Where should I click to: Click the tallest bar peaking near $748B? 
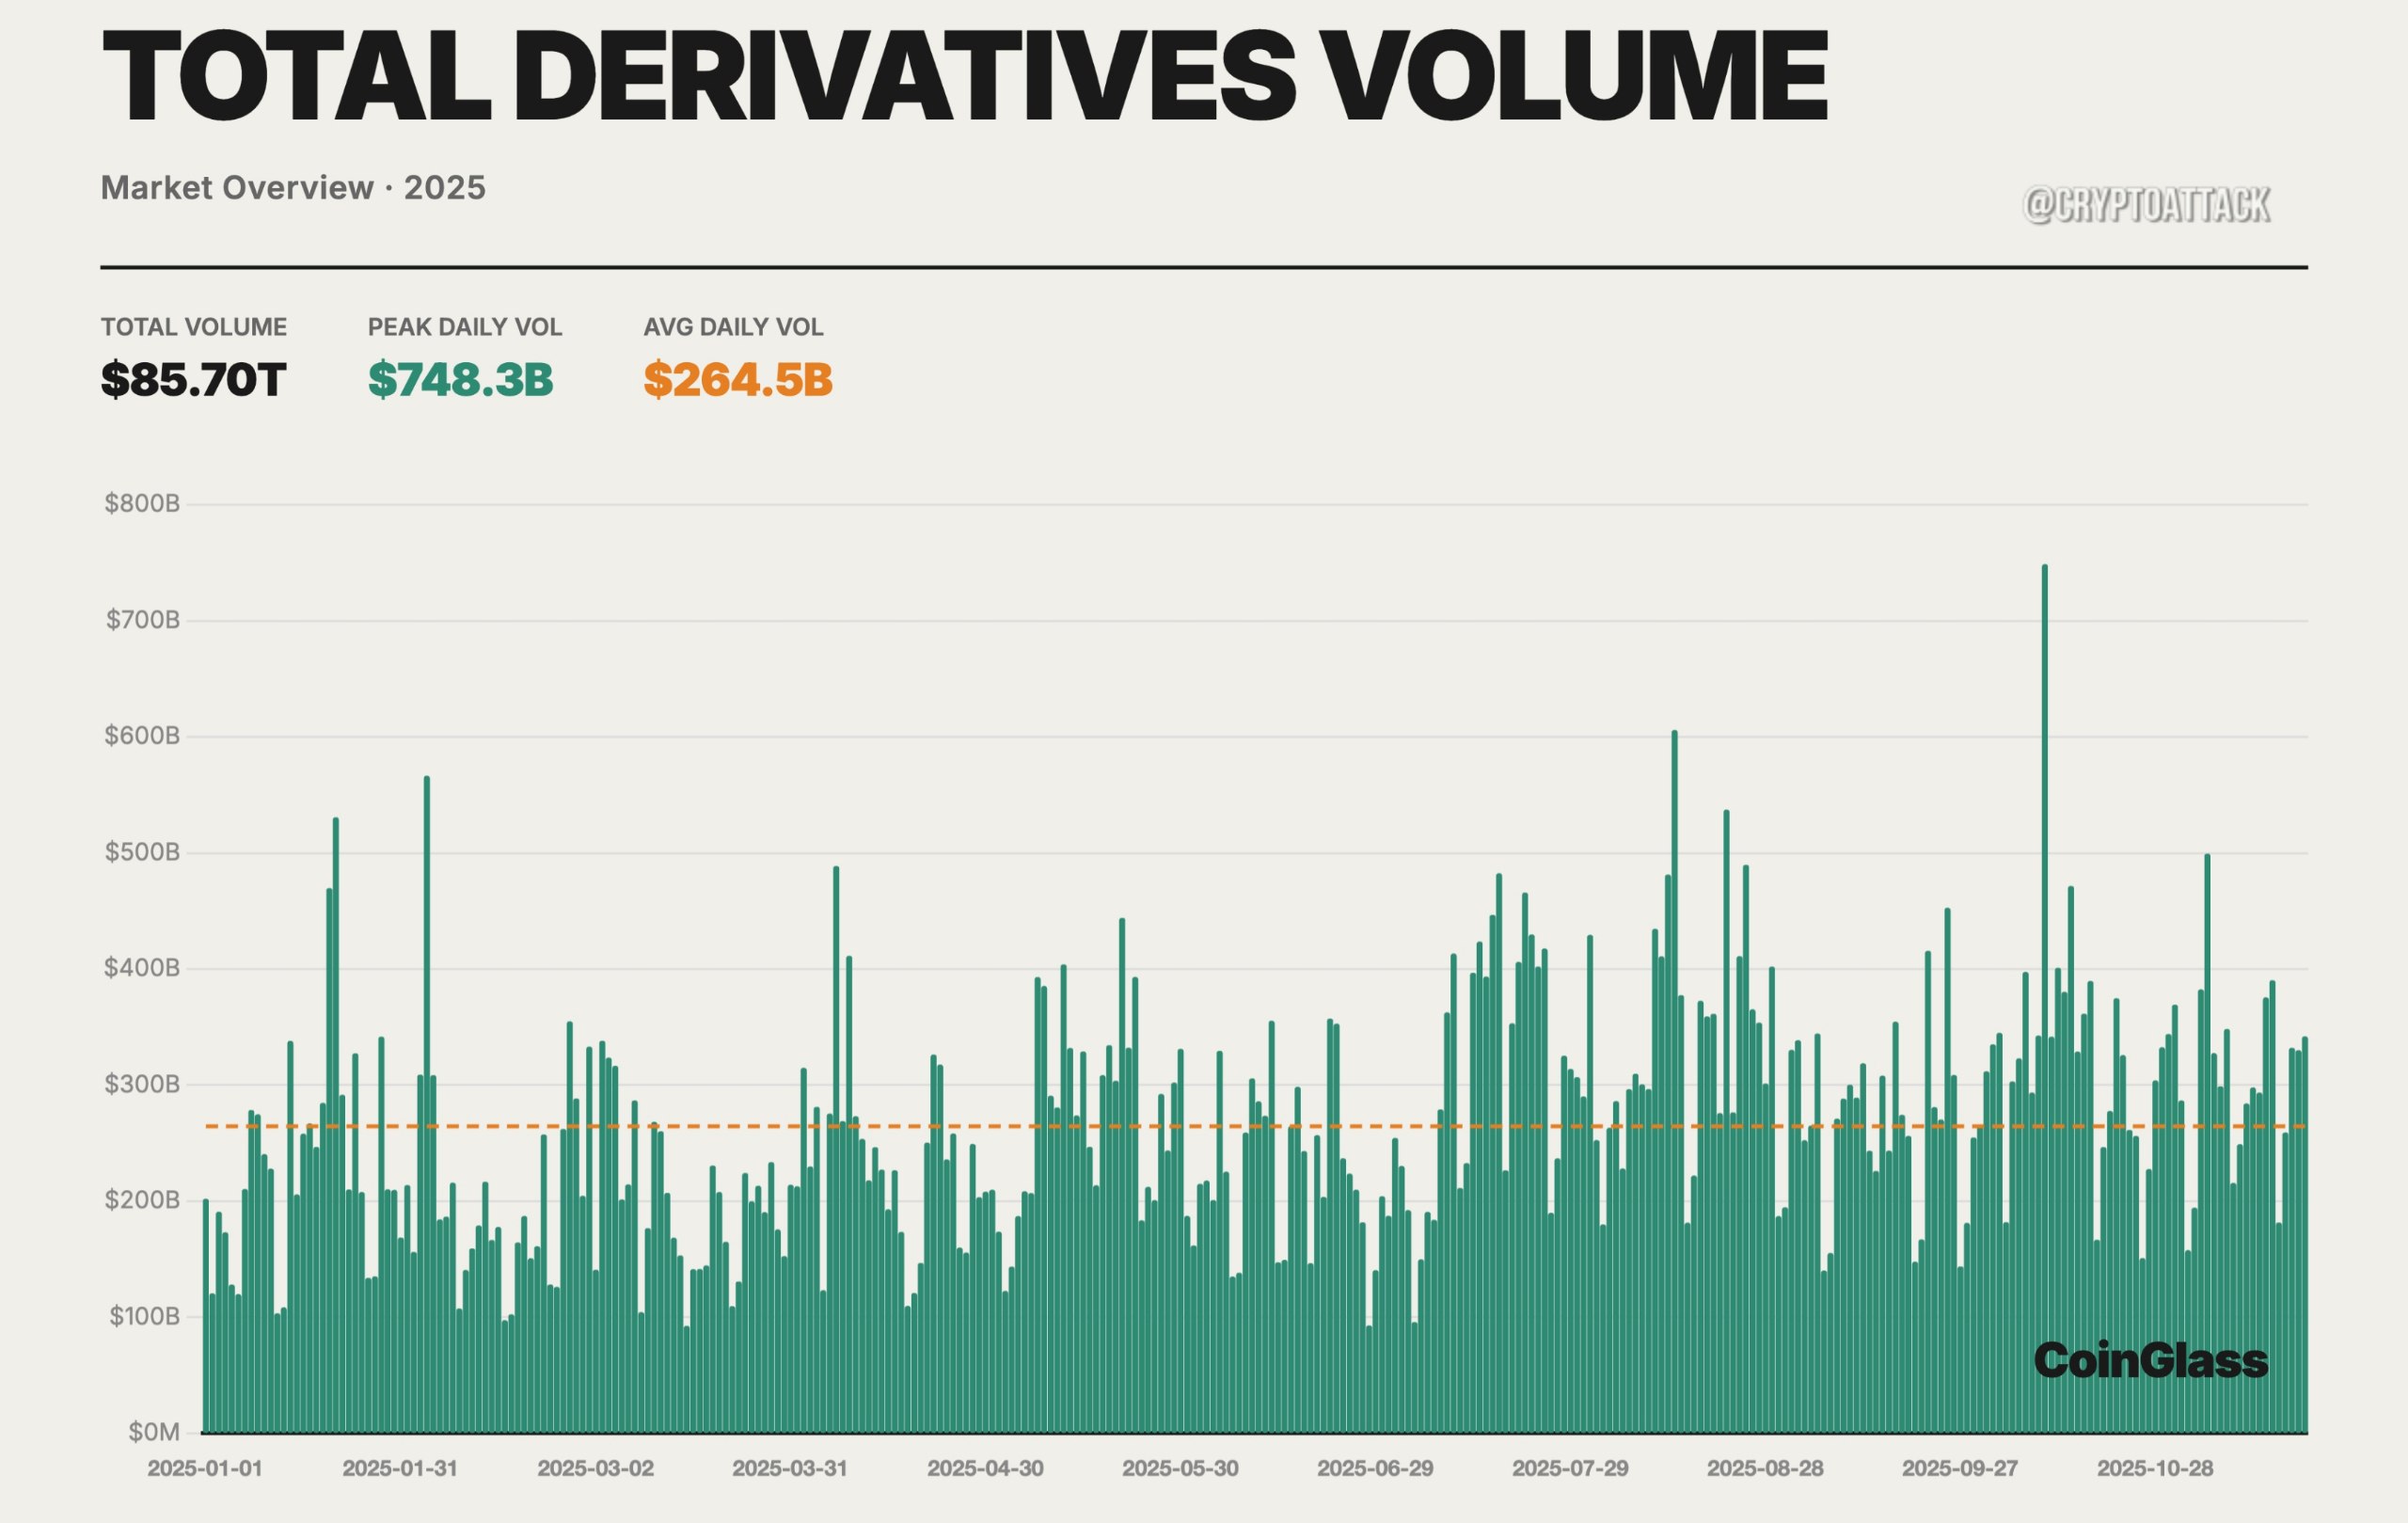(x=2045, y=998)
